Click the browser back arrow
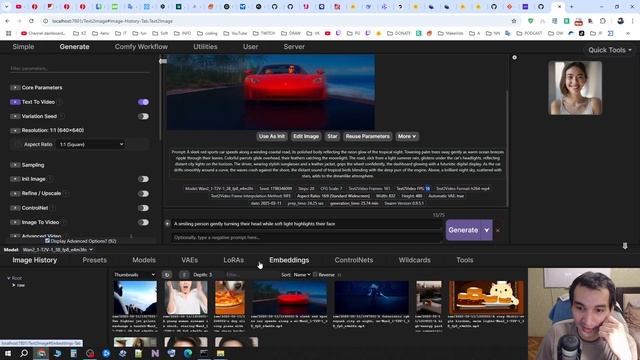The width and height of the screenshot is (640, 360). pyautogui.click(x=7, y=21)
